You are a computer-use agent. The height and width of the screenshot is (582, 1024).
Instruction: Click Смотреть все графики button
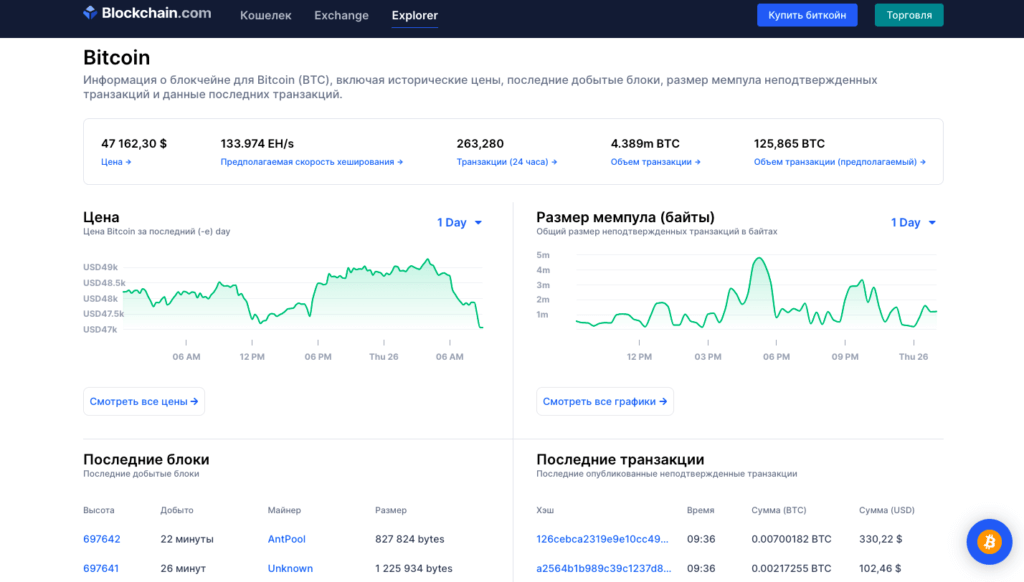click(604, 402)
